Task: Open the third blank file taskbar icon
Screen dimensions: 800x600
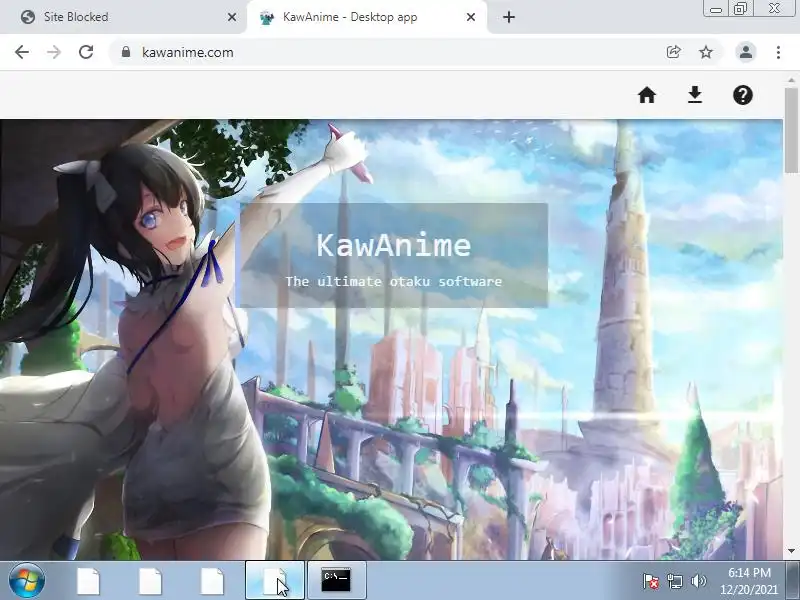Action: (x=212, y=581)
